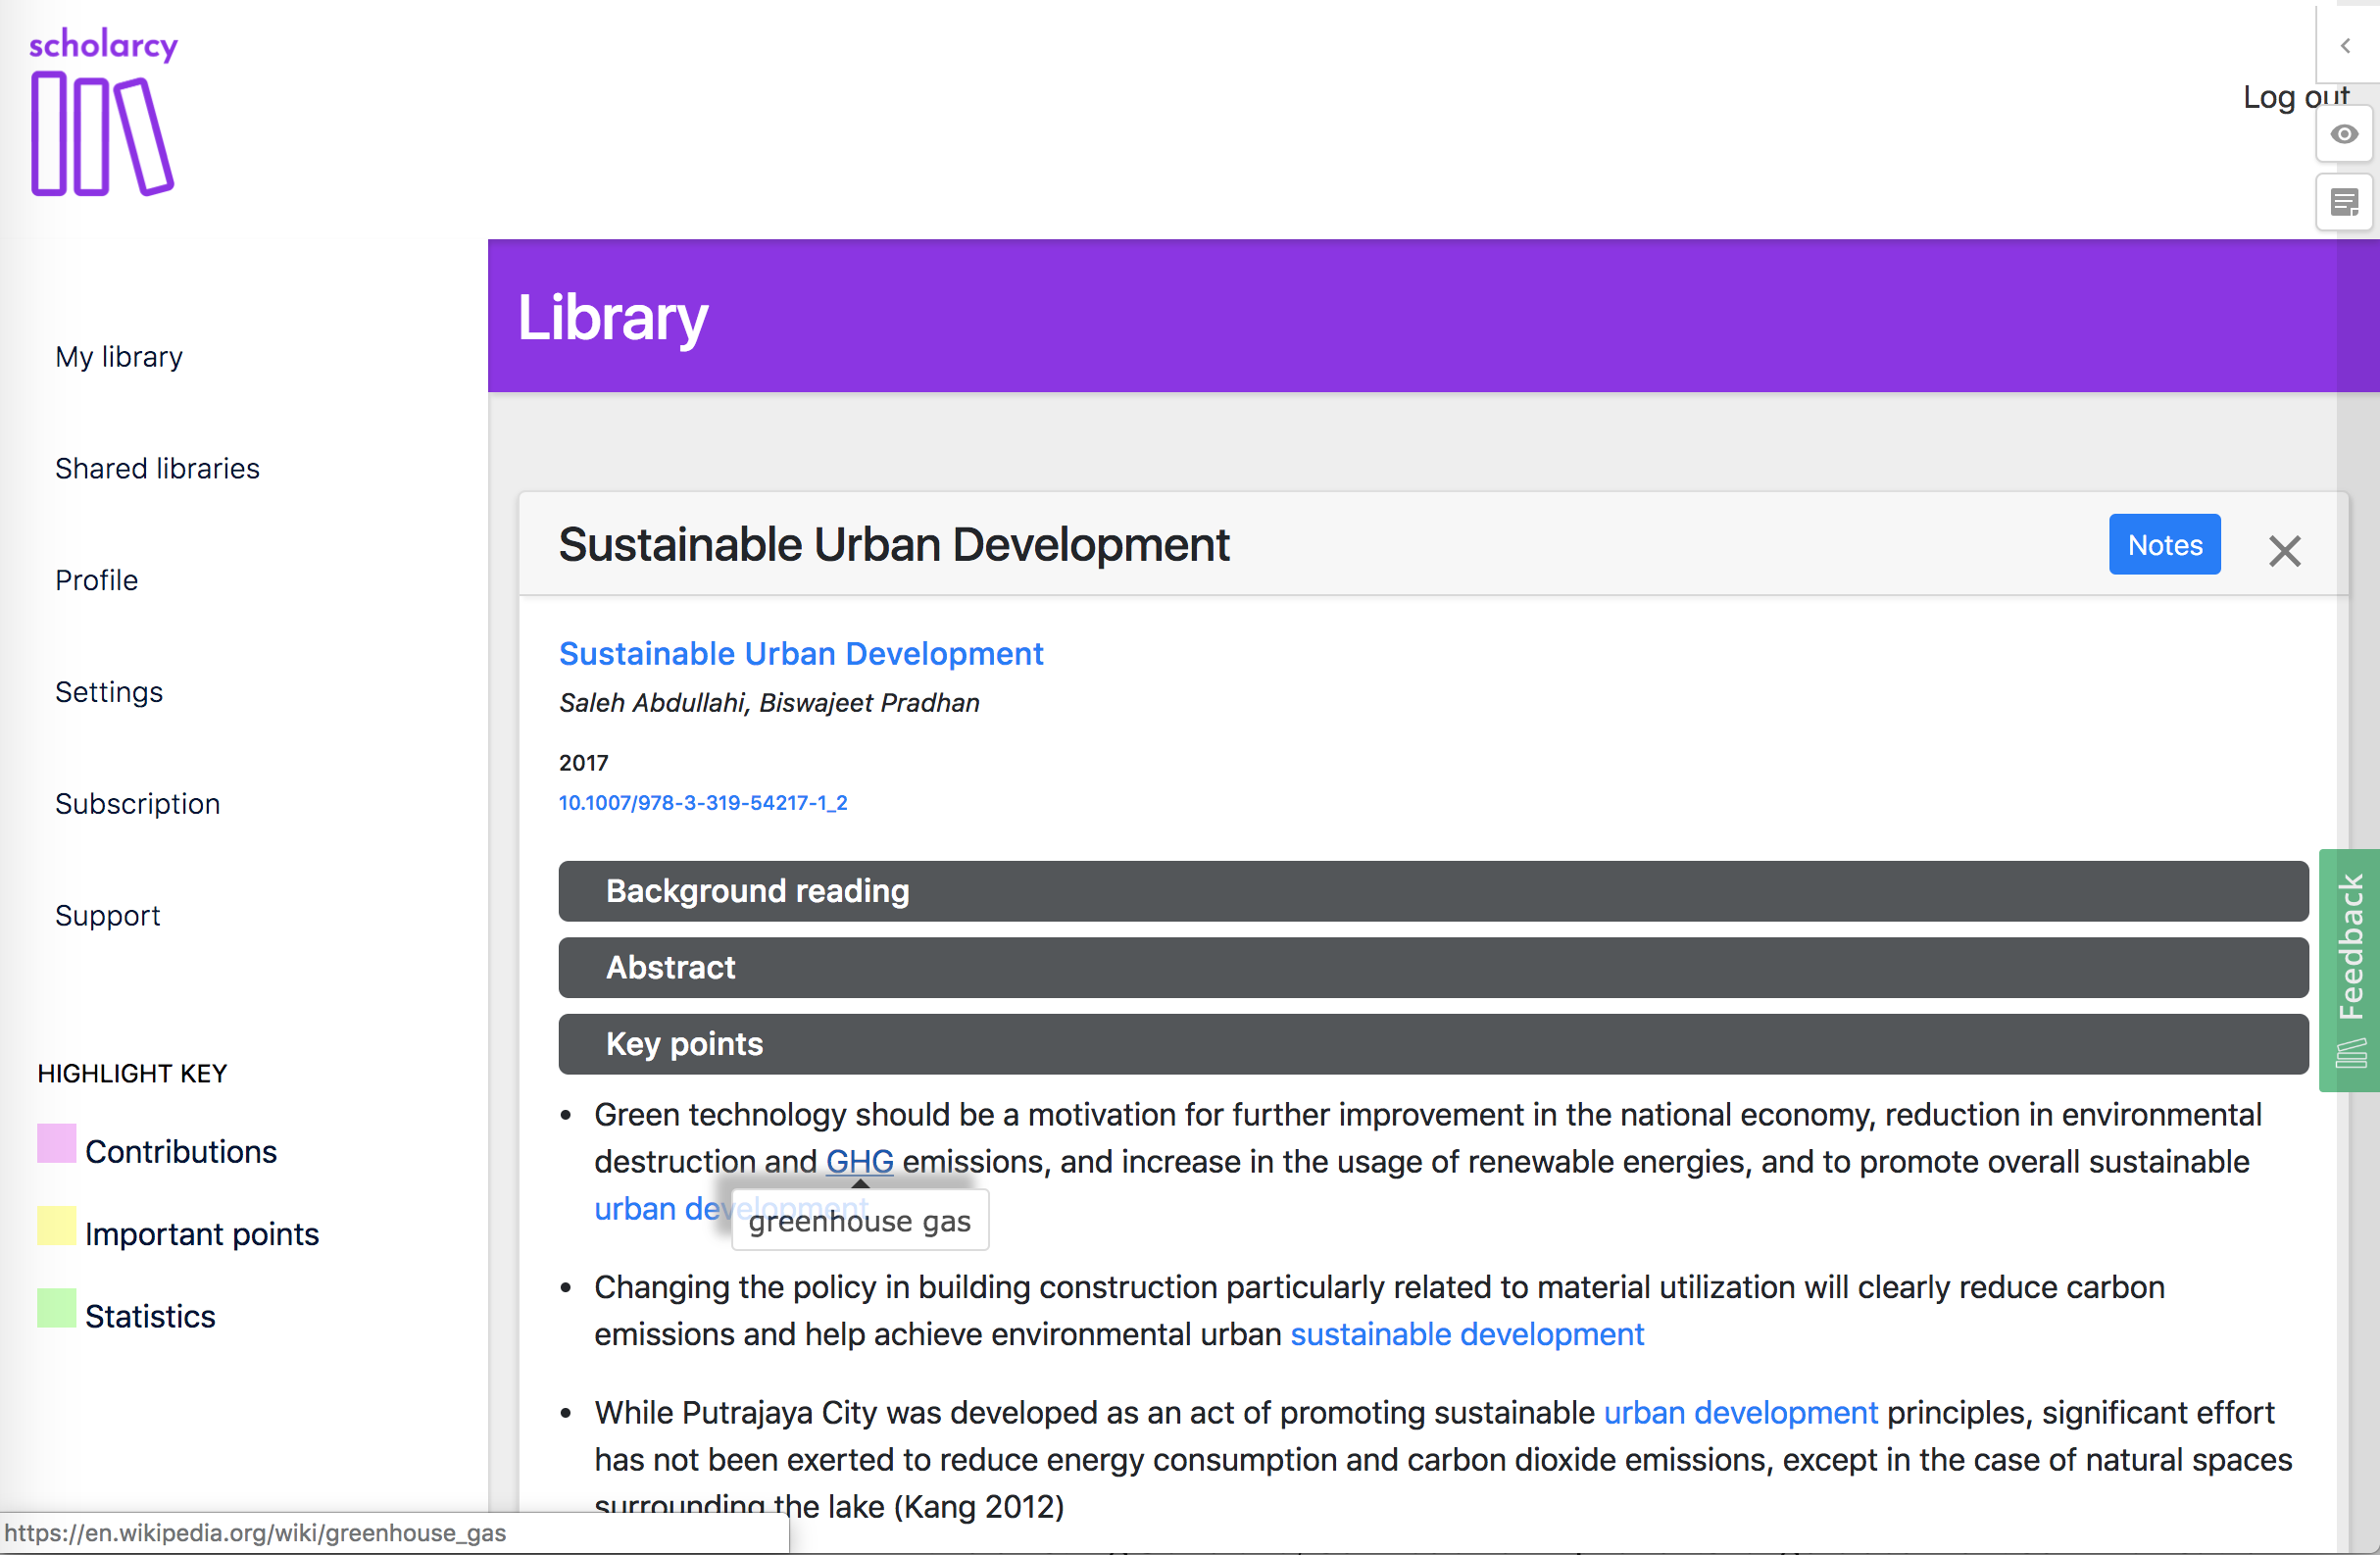2380x1555 pixels.
Task: Click the Scholarcy logo
Action: click(103, 112)
